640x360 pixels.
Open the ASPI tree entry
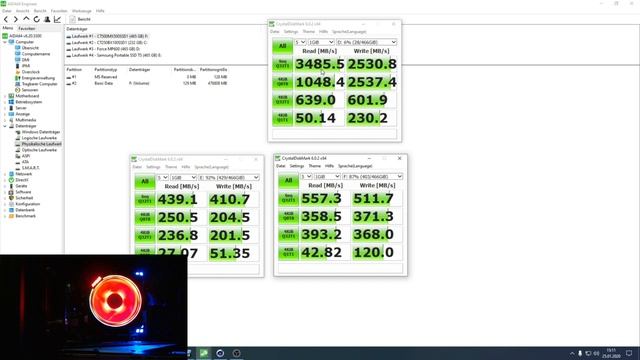[26, 156]
